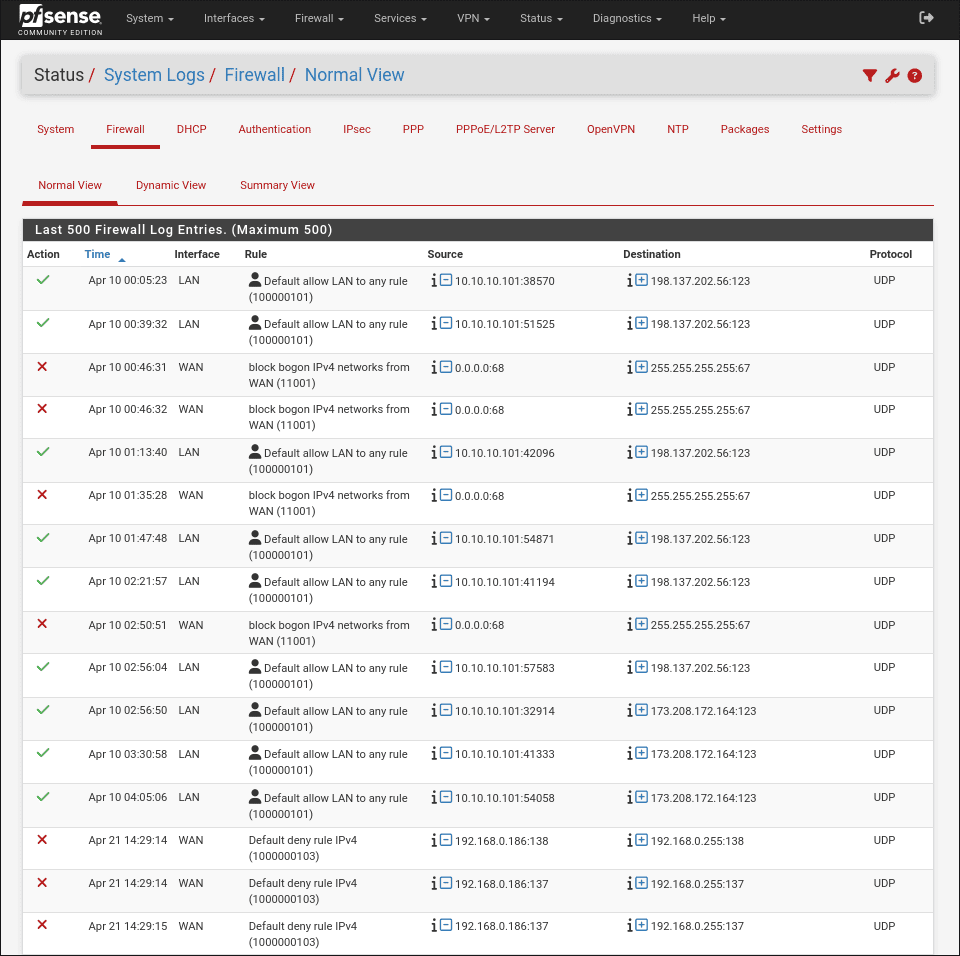The height and width of the screenshot is (956, 960).
Task: Switch to the OpenVPN tab
Action: [611, 129]
